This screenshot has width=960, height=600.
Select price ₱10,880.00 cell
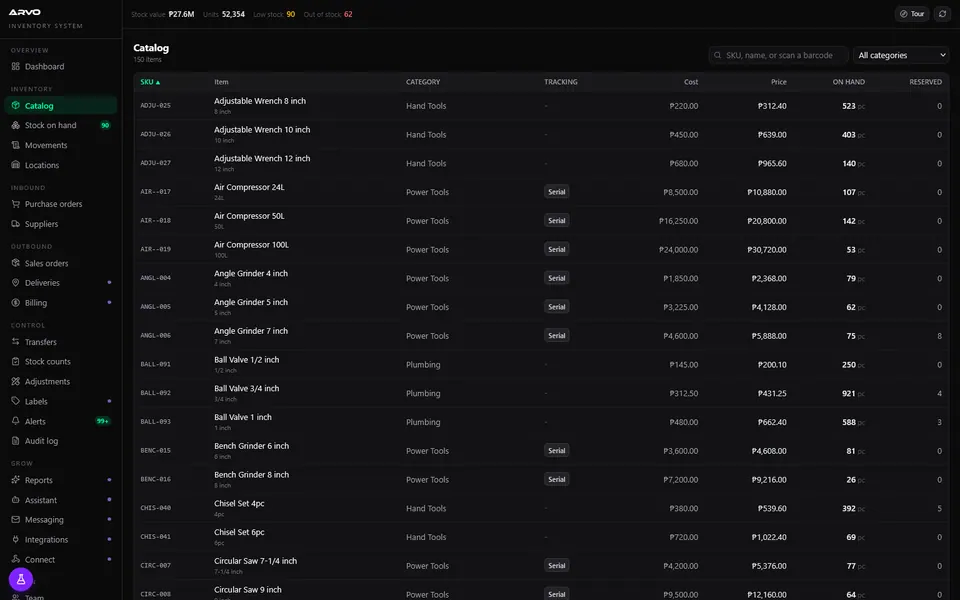coord(767,192)
